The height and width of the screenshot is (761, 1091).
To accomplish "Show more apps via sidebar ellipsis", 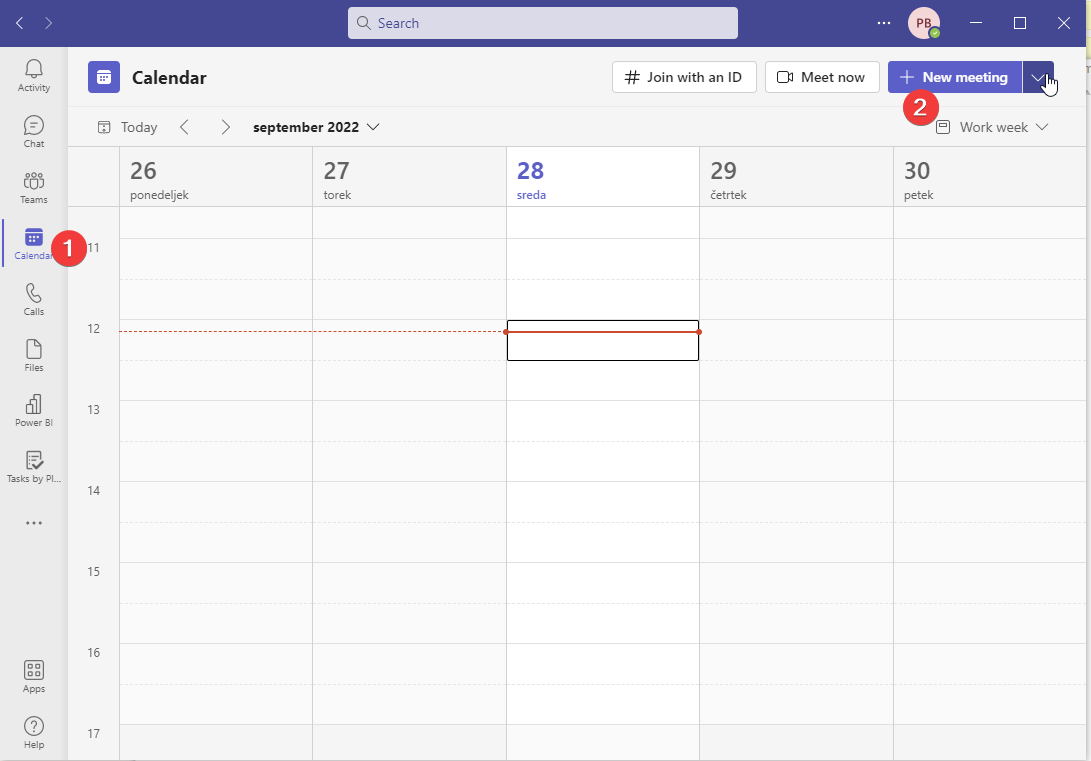I will coord(34,523).
